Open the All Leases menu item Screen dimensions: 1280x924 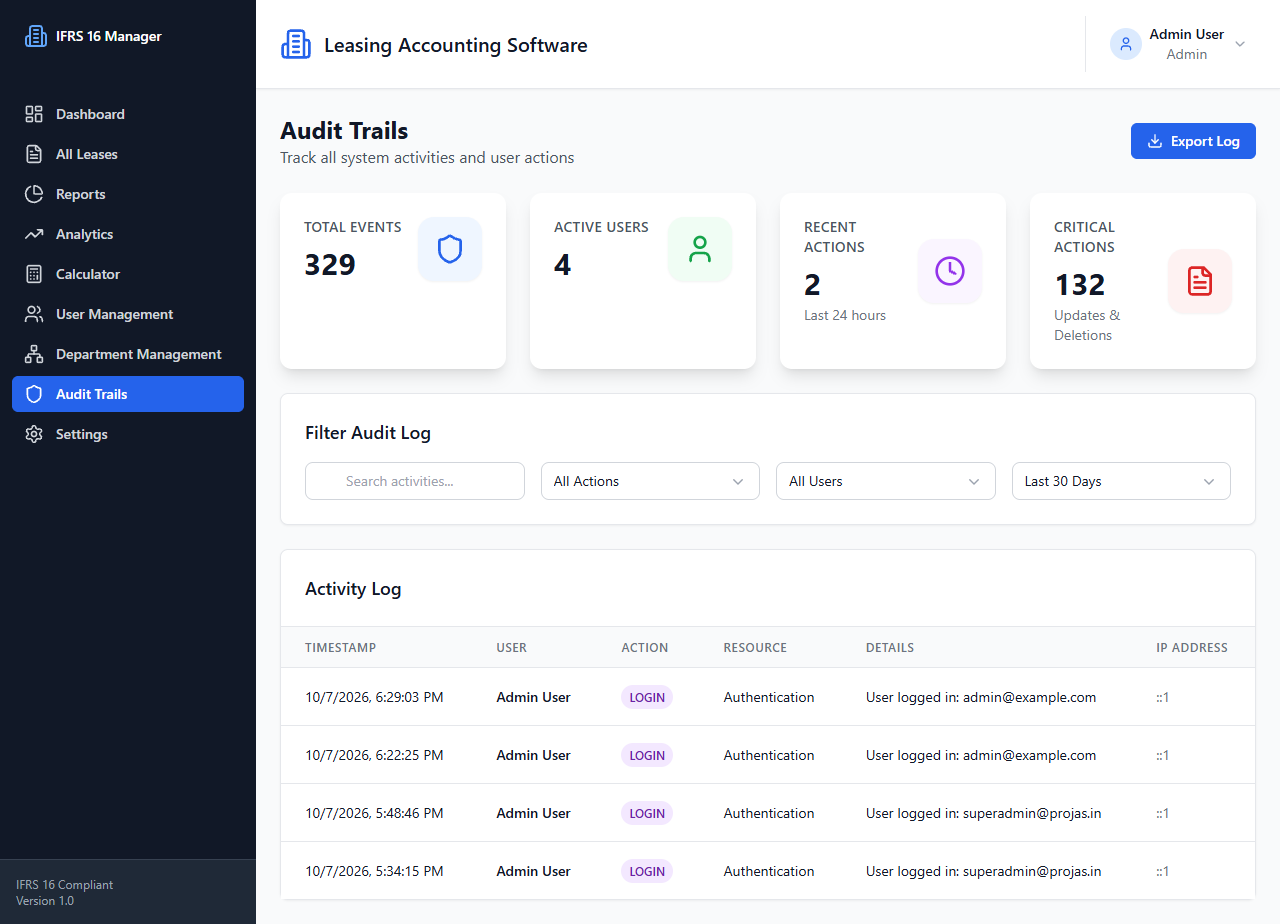click(x=128, y=154)
